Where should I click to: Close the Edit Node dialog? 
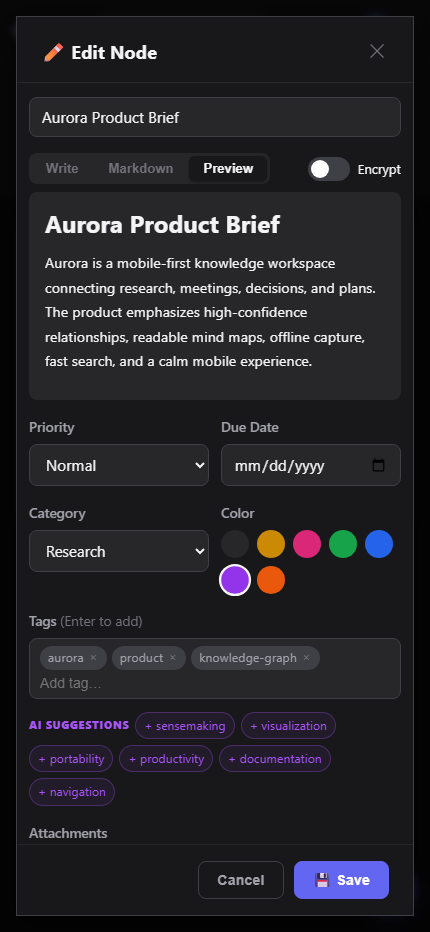376,52
